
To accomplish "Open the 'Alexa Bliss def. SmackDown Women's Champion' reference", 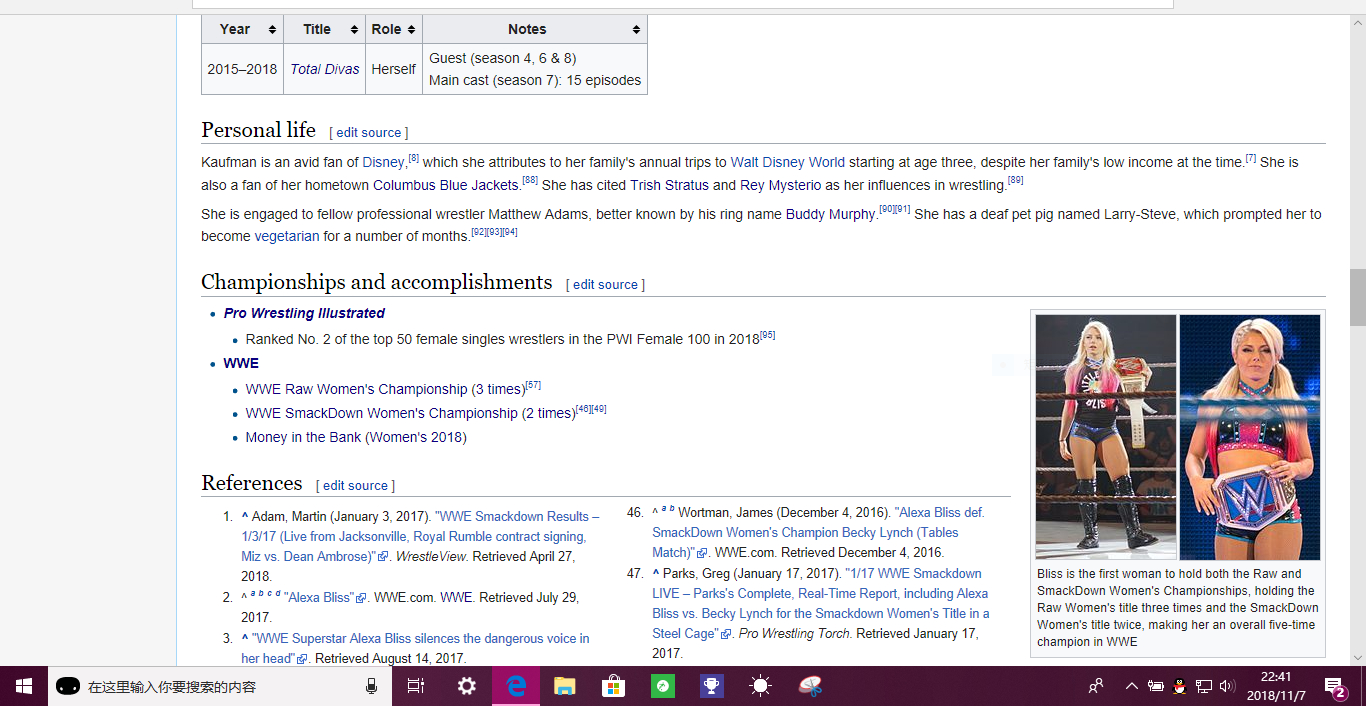I will coord(818,532).
